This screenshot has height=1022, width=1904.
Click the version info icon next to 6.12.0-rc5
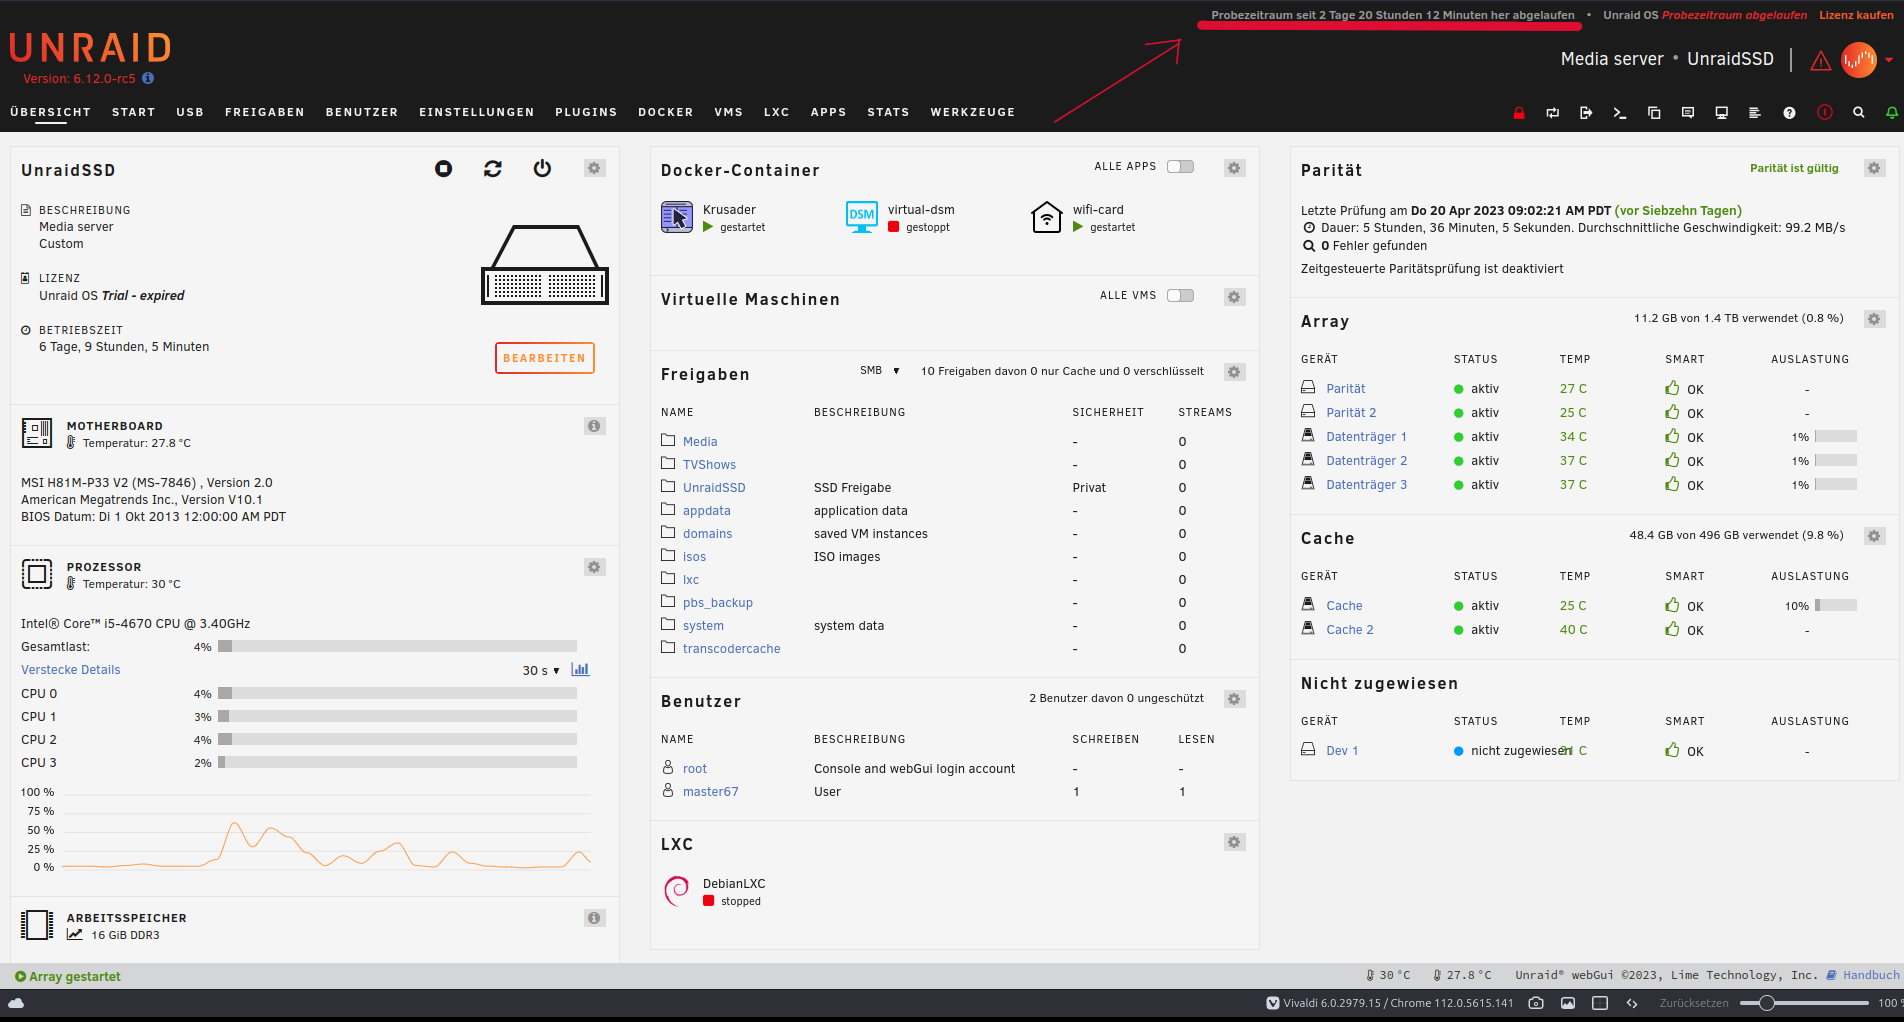148,78
